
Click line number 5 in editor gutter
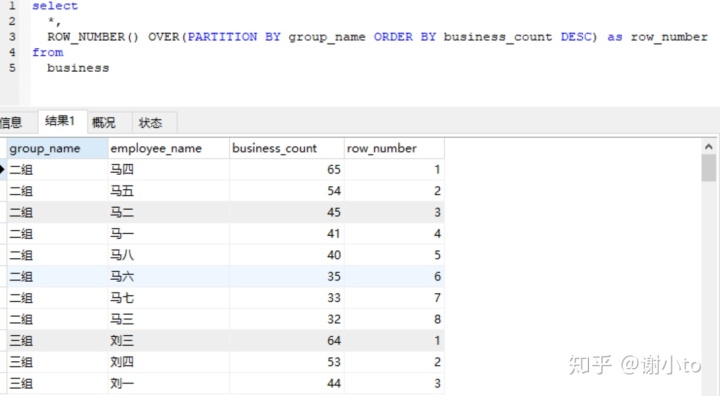coord(12,68)
